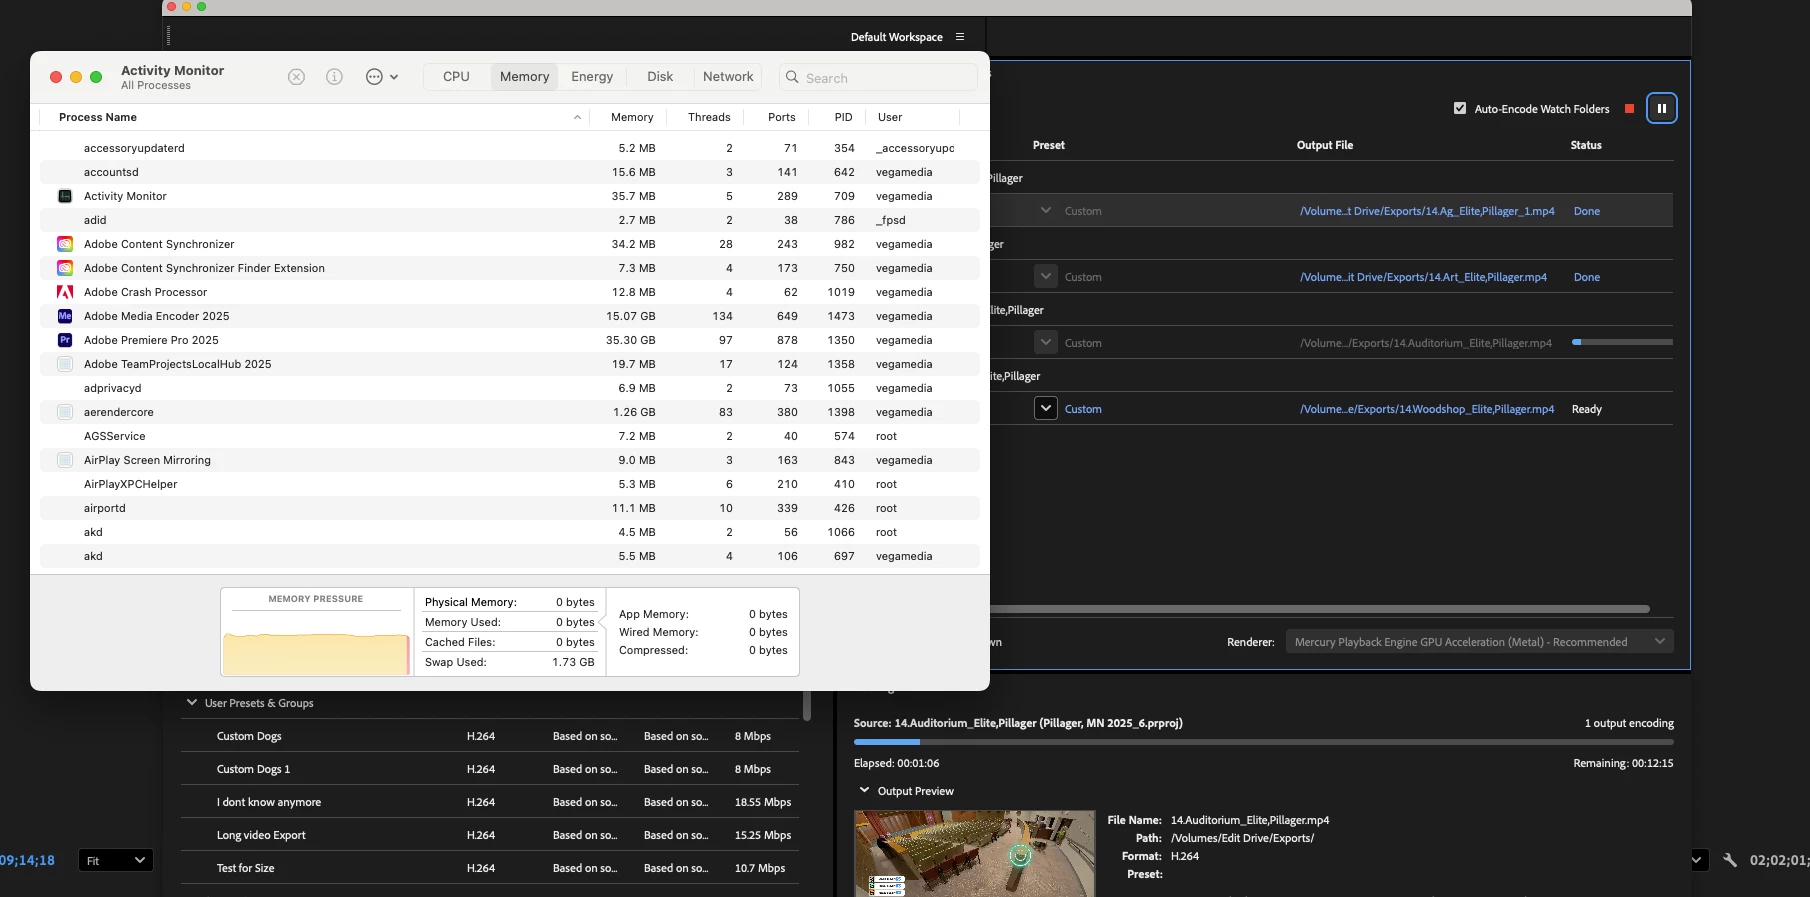Select the Activity Monitor process icon
The image size is (1810, 897).
65,196
